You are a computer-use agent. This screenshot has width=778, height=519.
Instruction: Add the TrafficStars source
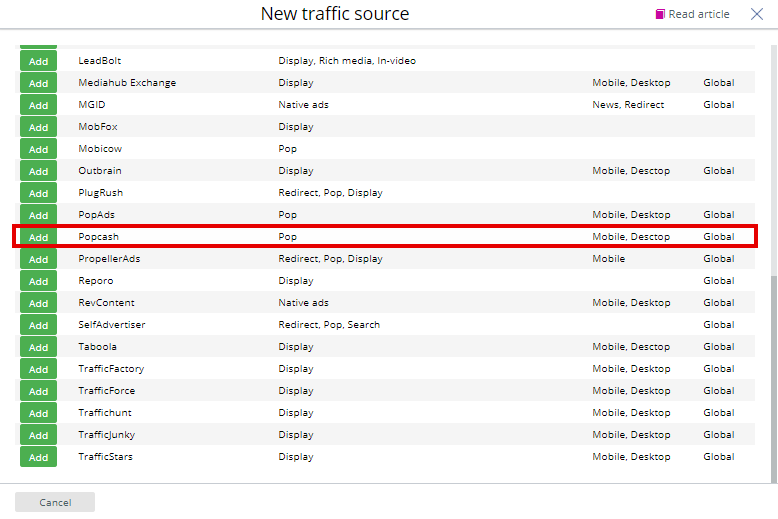click(38, 457)
